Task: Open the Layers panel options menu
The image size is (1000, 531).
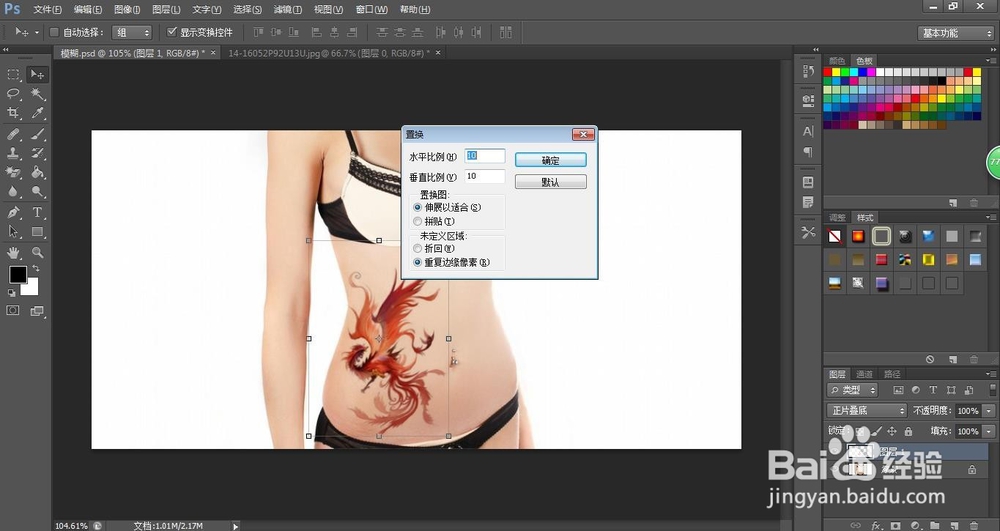Action: pyautogui.click(x=992, y=374)
